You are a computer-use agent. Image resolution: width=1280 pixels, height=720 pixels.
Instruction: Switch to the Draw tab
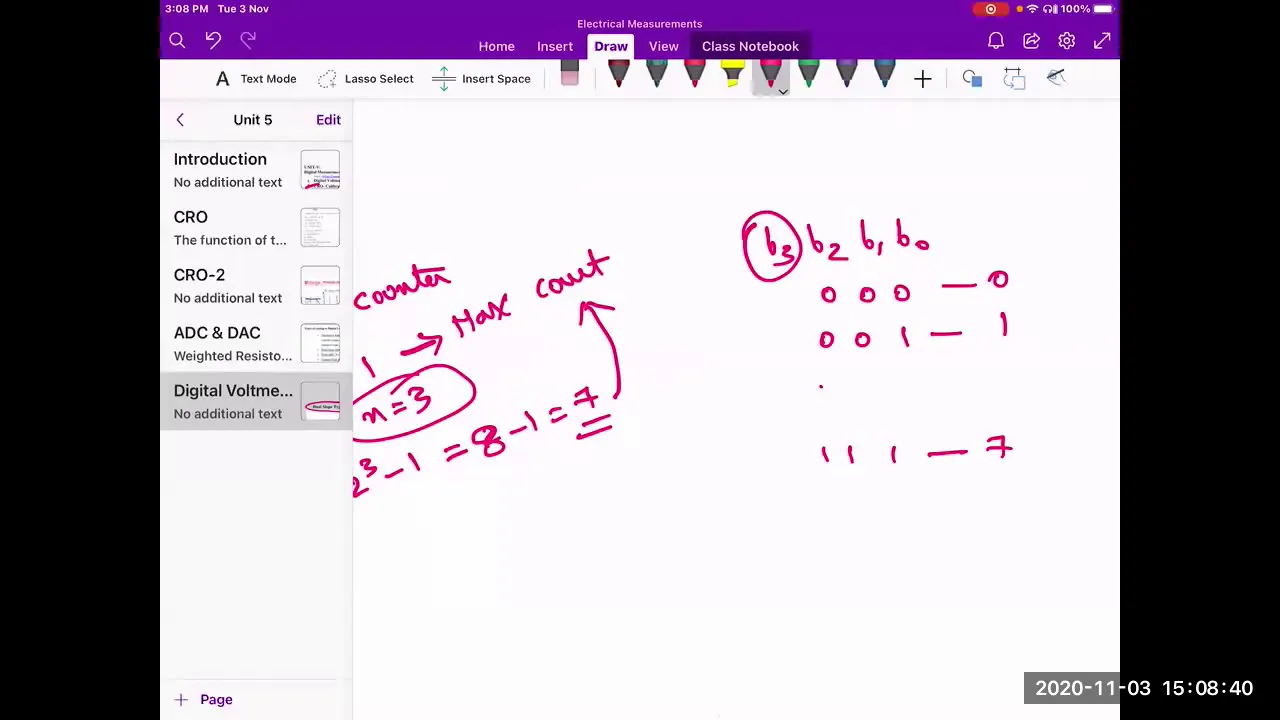[611, 46]
